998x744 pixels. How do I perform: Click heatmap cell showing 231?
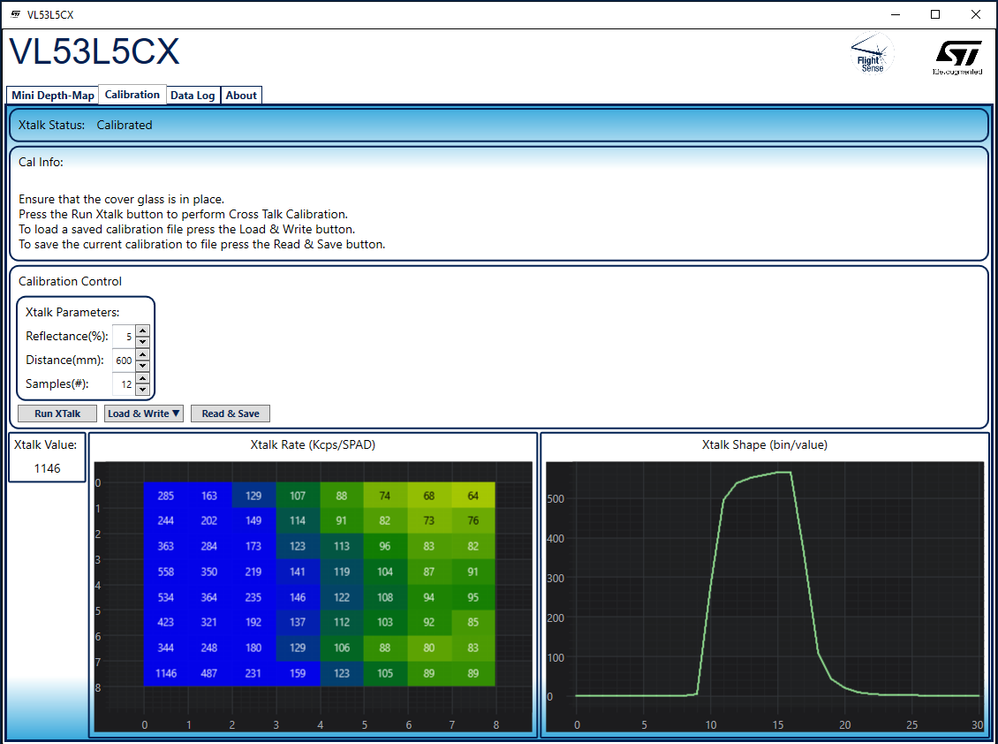(253, 673)
